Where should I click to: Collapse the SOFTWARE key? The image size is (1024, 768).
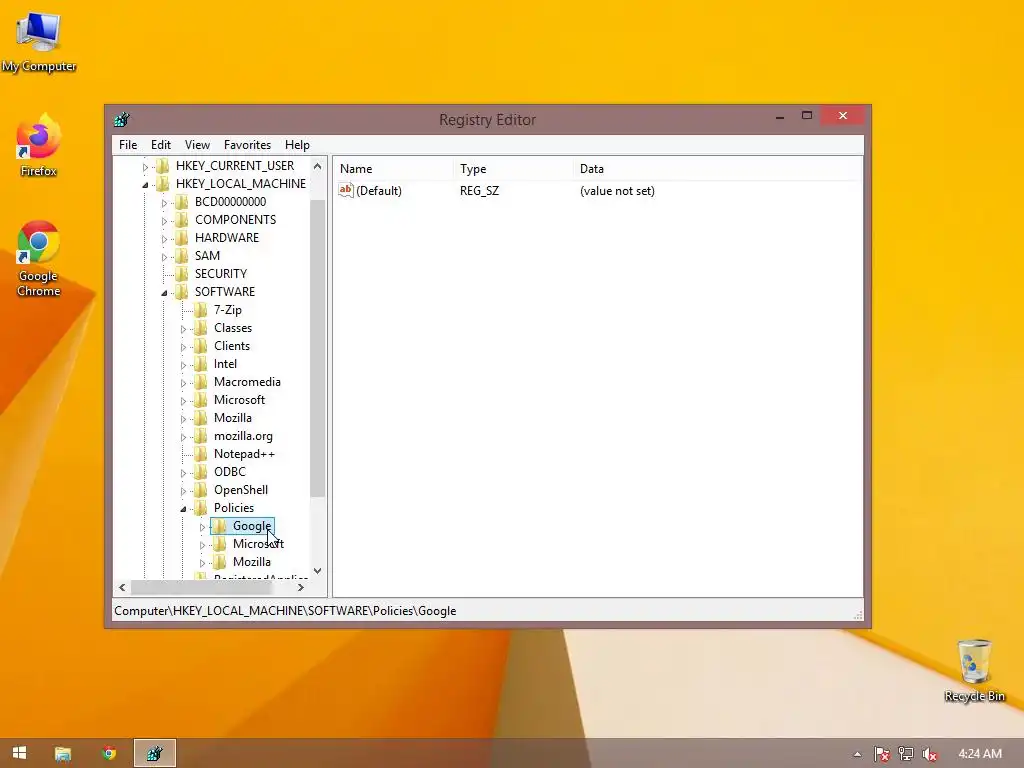click(x=164, y=293)
